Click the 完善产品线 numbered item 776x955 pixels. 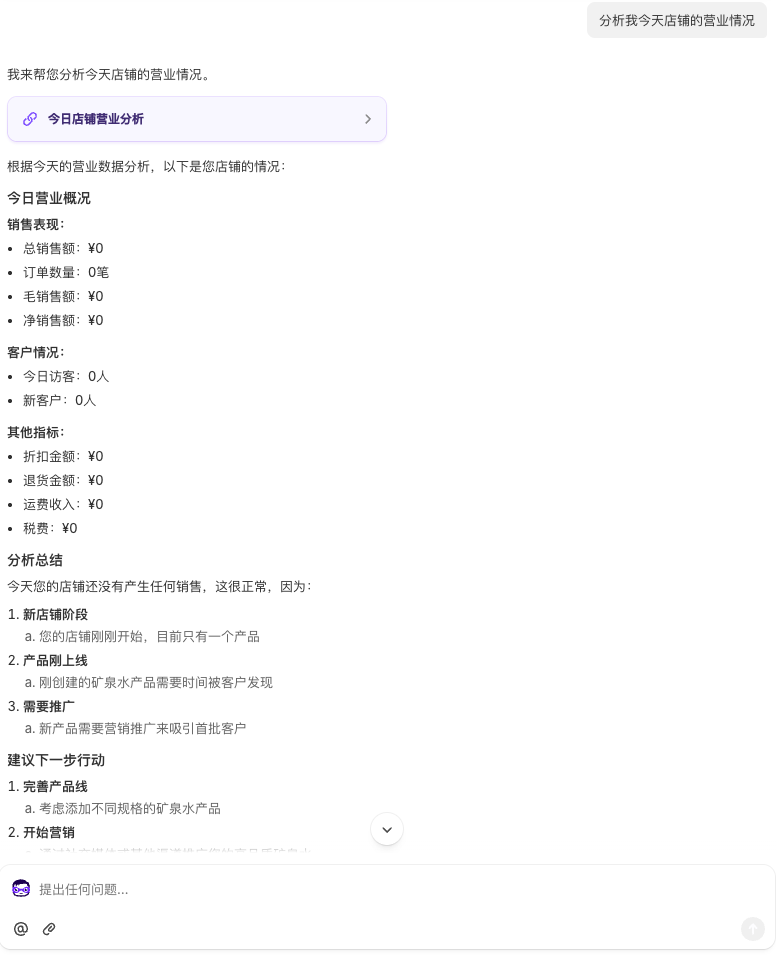pyautogui.click(x=55, y=786)
